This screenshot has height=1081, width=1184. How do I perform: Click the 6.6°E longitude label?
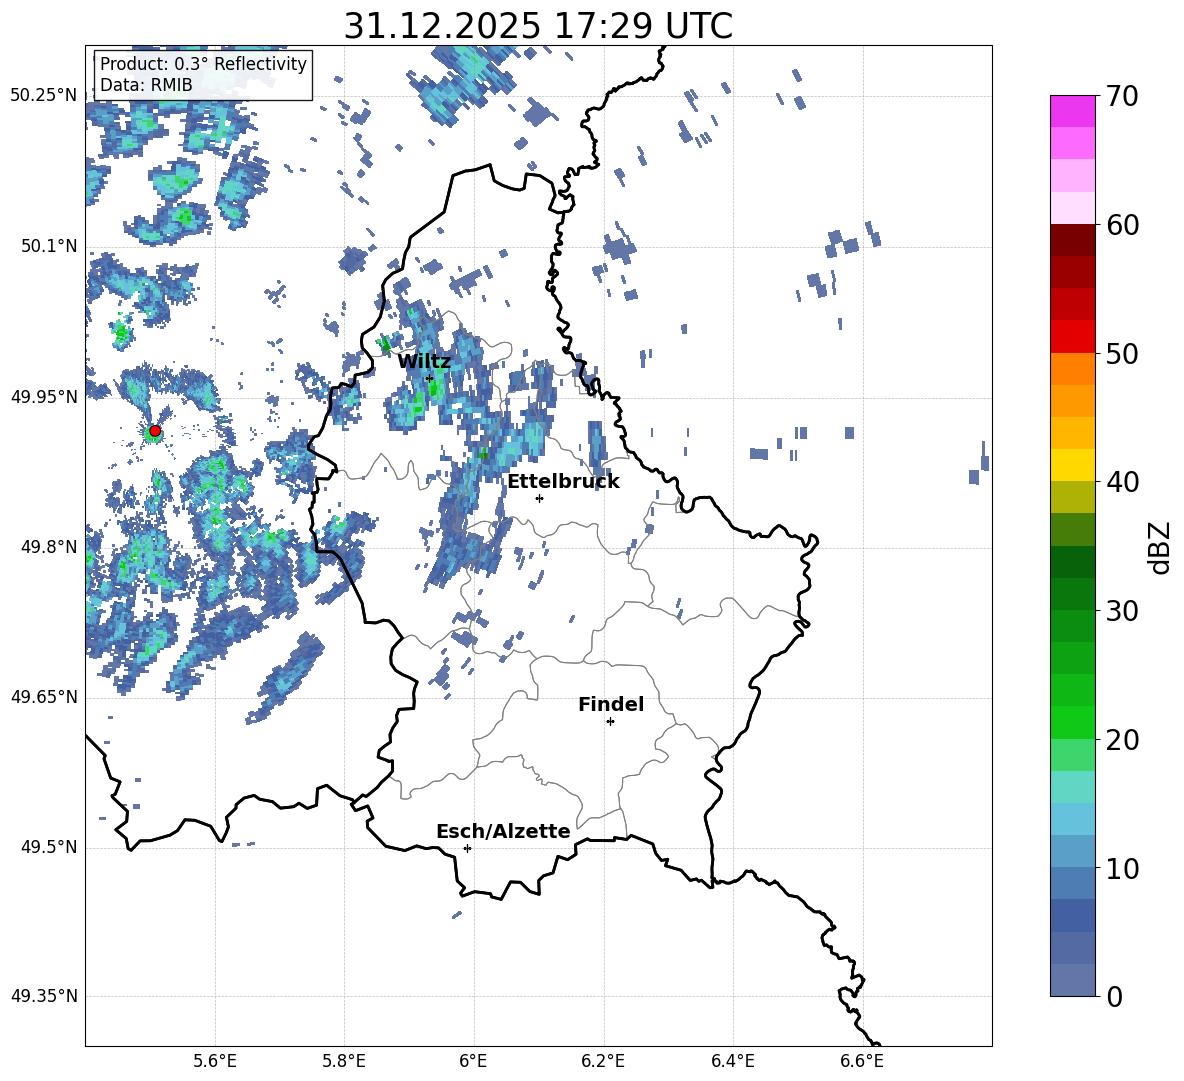click(862, 1061)
